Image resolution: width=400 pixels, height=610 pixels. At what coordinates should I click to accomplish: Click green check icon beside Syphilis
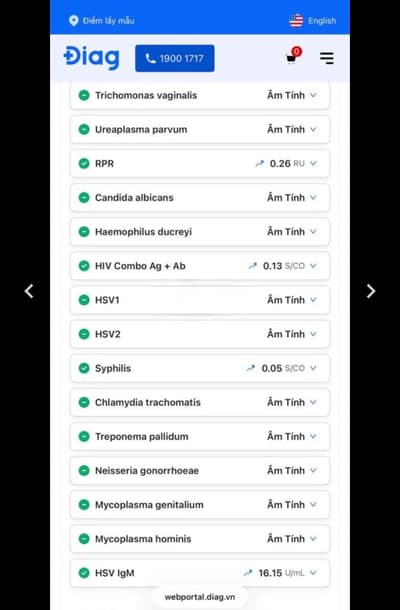pos(84,368)
